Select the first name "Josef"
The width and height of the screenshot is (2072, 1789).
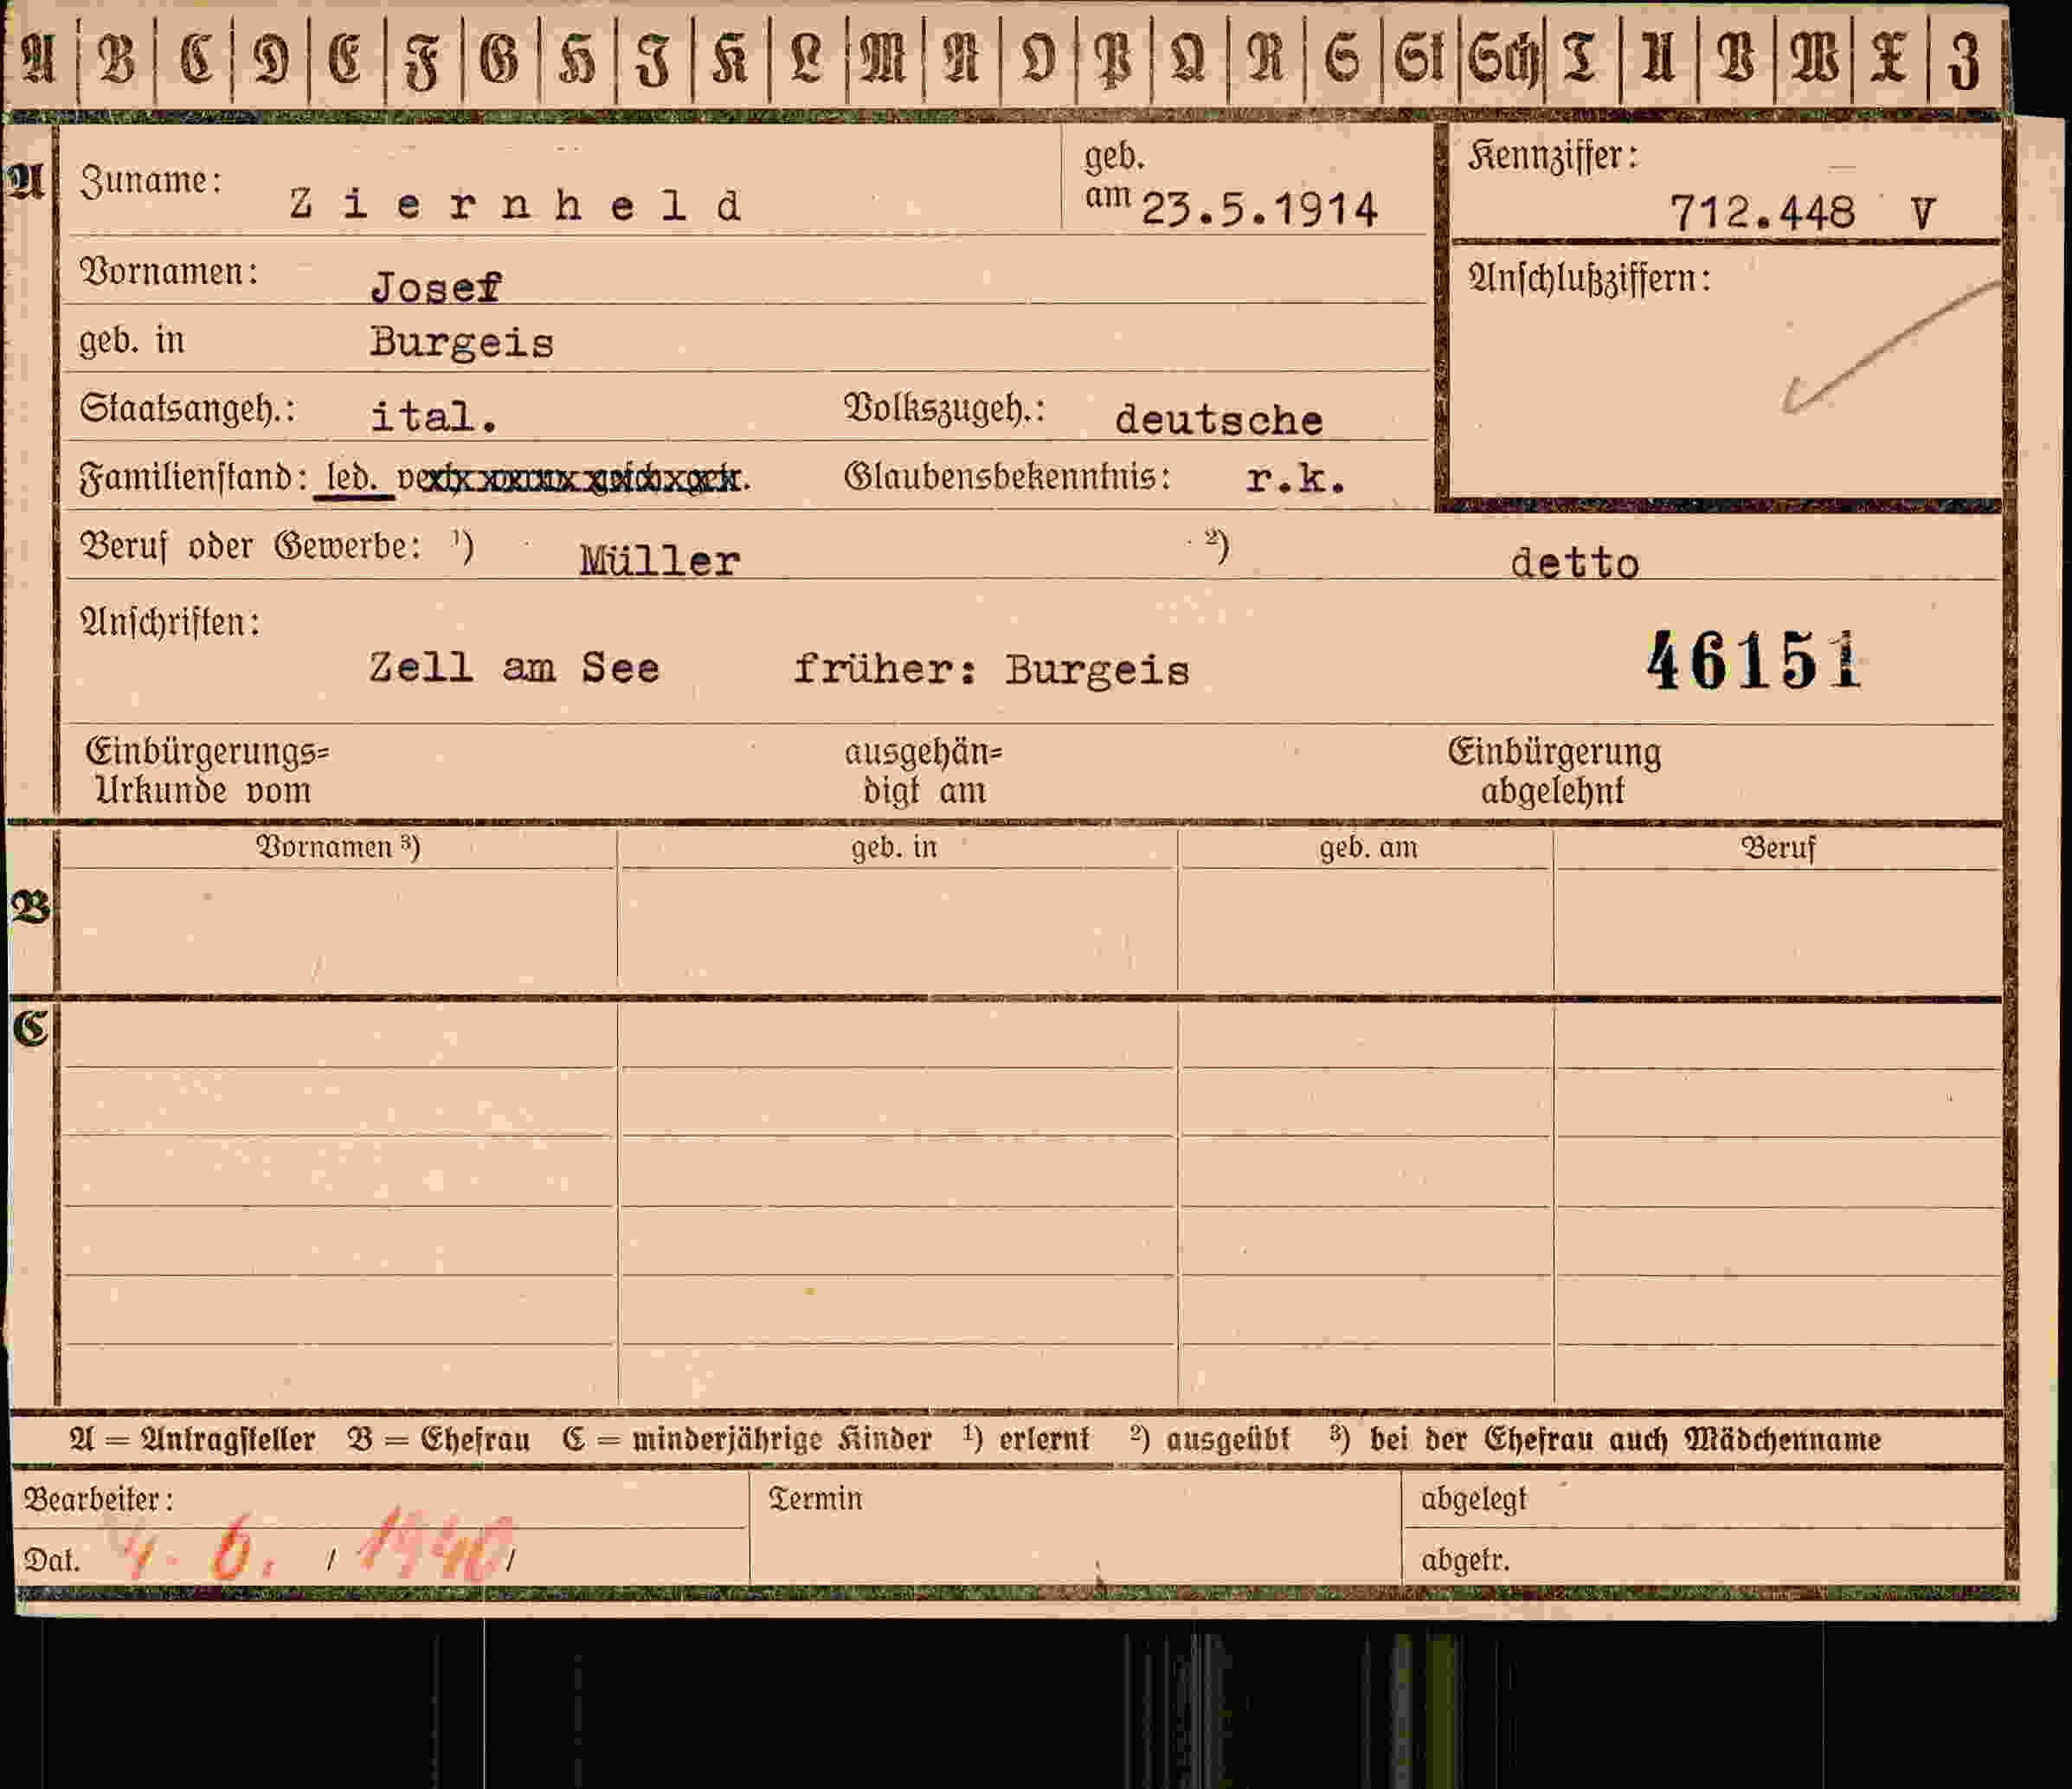436,287
